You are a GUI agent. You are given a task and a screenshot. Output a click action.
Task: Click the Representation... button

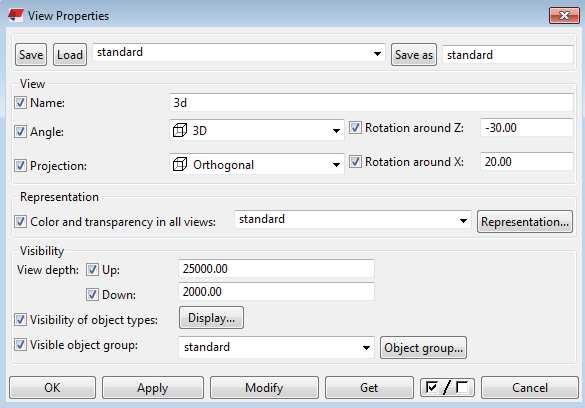[x=525, y=222]
